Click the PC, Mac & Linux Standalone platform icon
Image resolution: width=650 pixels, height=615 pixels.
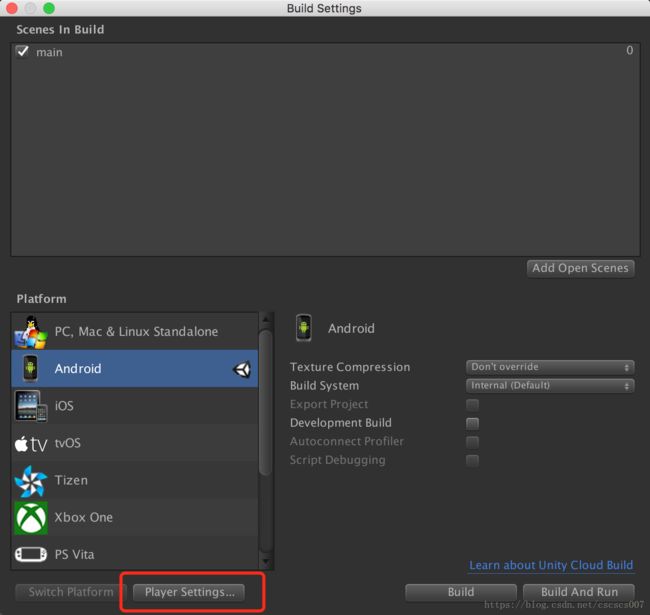coord(31,332)
